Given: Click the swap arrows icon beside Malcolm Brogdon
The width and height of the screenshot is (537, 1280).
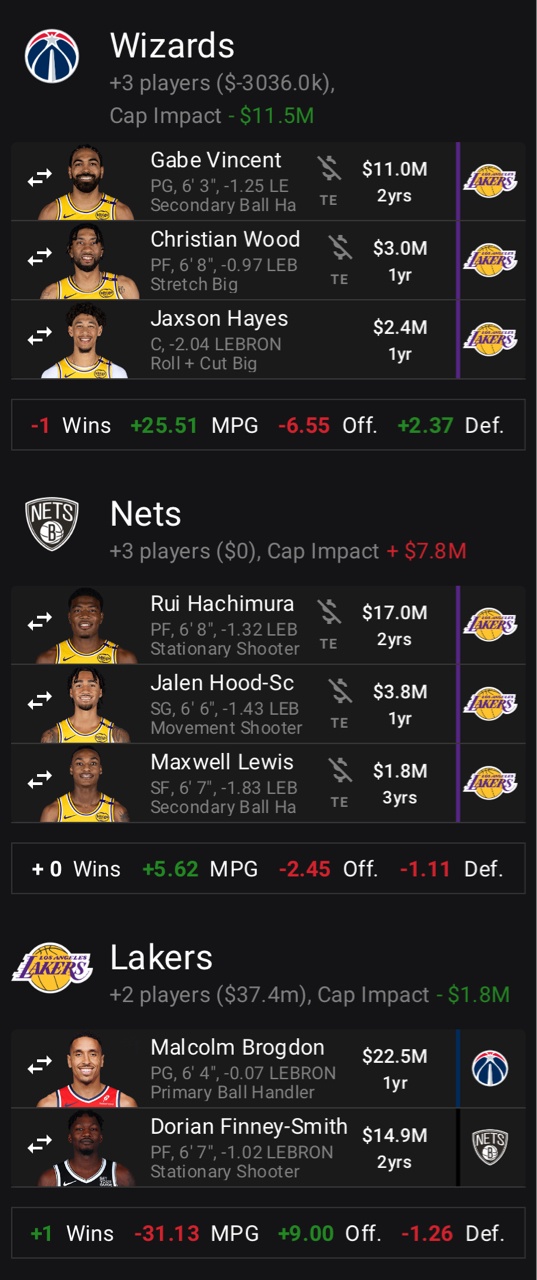Looking at the screenshot, I should tap(39, 1066).
